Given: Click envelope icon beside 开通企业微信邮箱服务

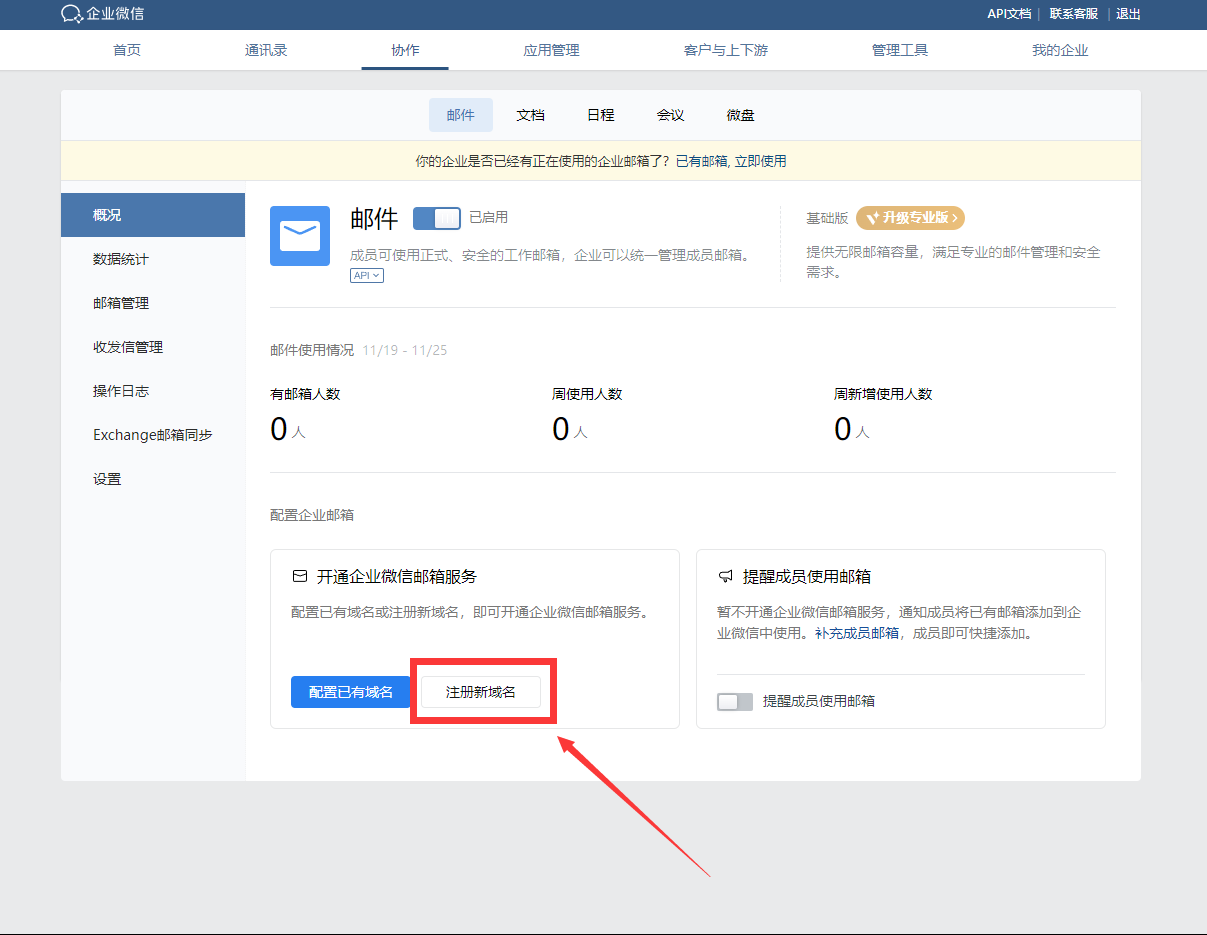Looking at the screenshot, I should point(299,577).
